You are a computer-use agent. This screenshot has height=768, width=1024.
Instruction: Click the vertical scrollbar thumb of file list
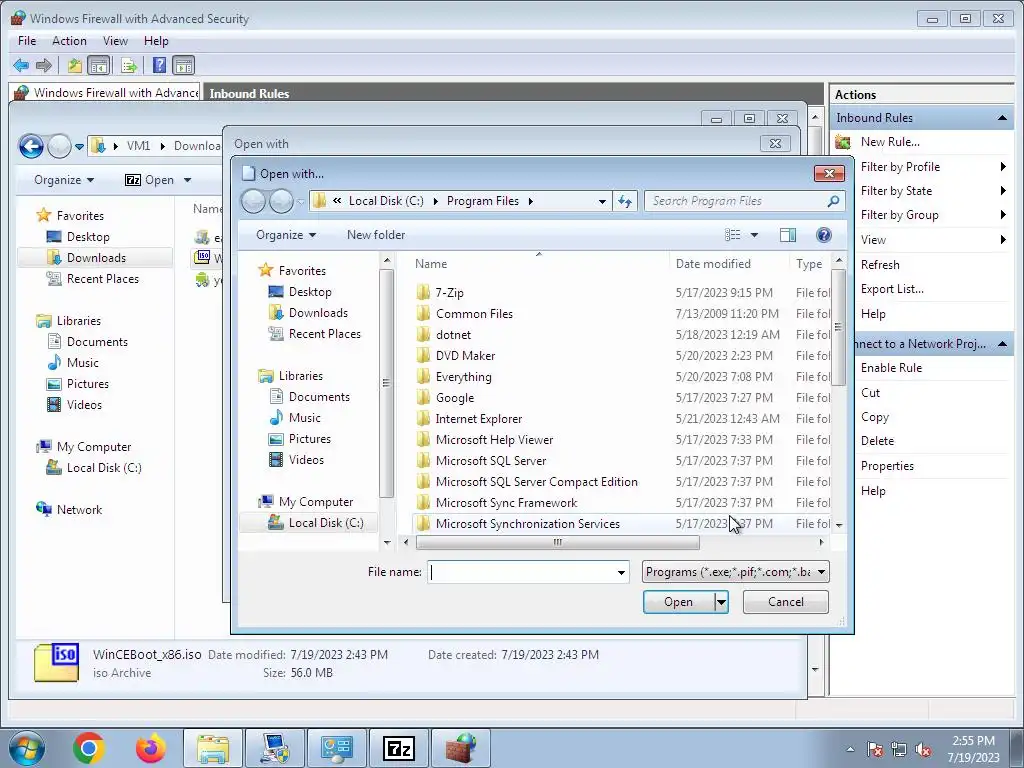pos(839,327)
